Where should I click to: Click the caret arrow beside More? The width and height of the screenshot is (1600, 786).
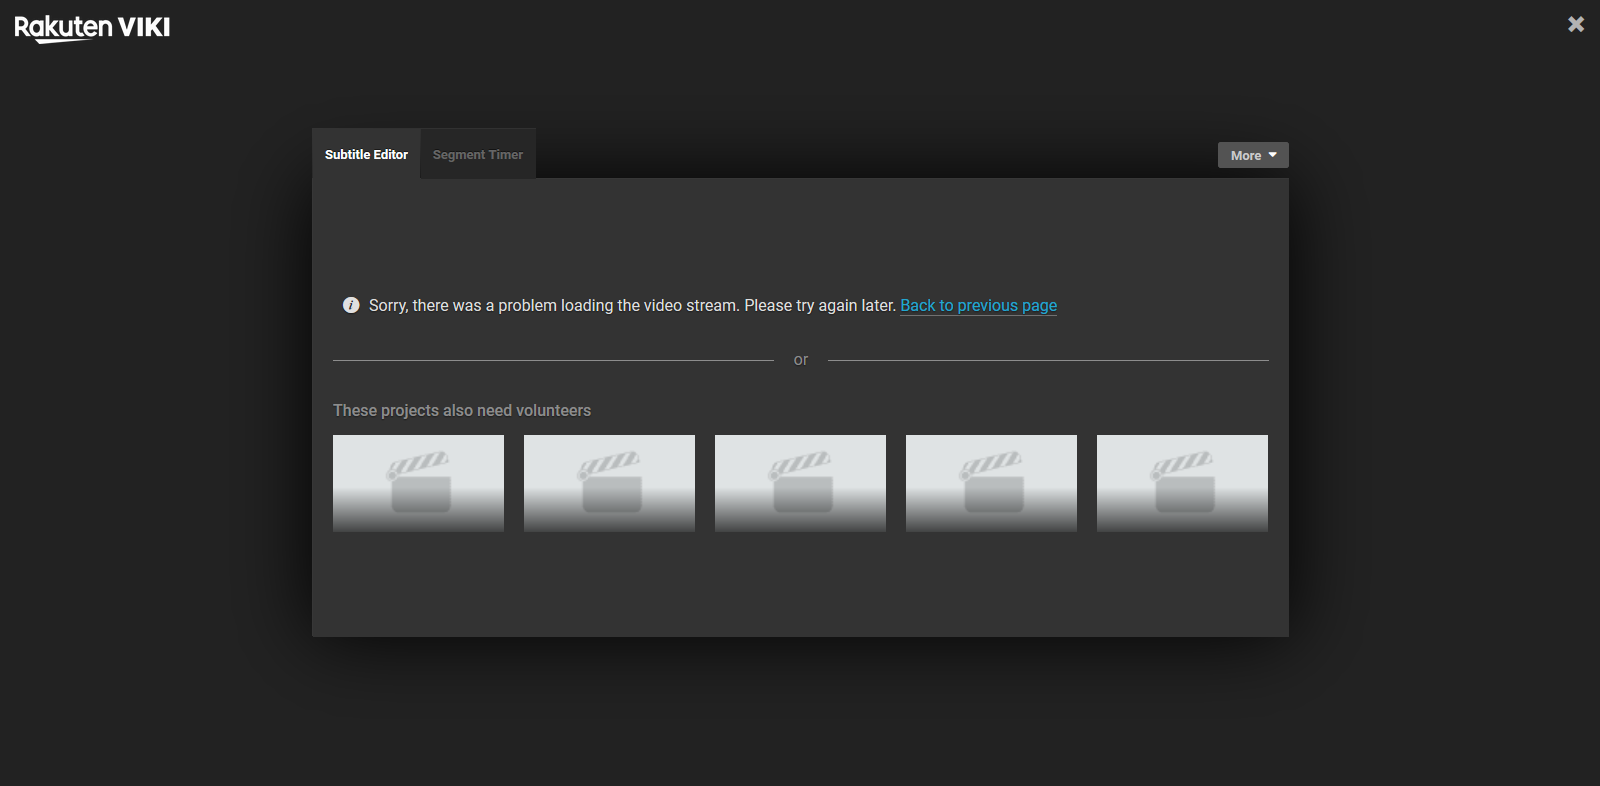(x=1273, y=155)
